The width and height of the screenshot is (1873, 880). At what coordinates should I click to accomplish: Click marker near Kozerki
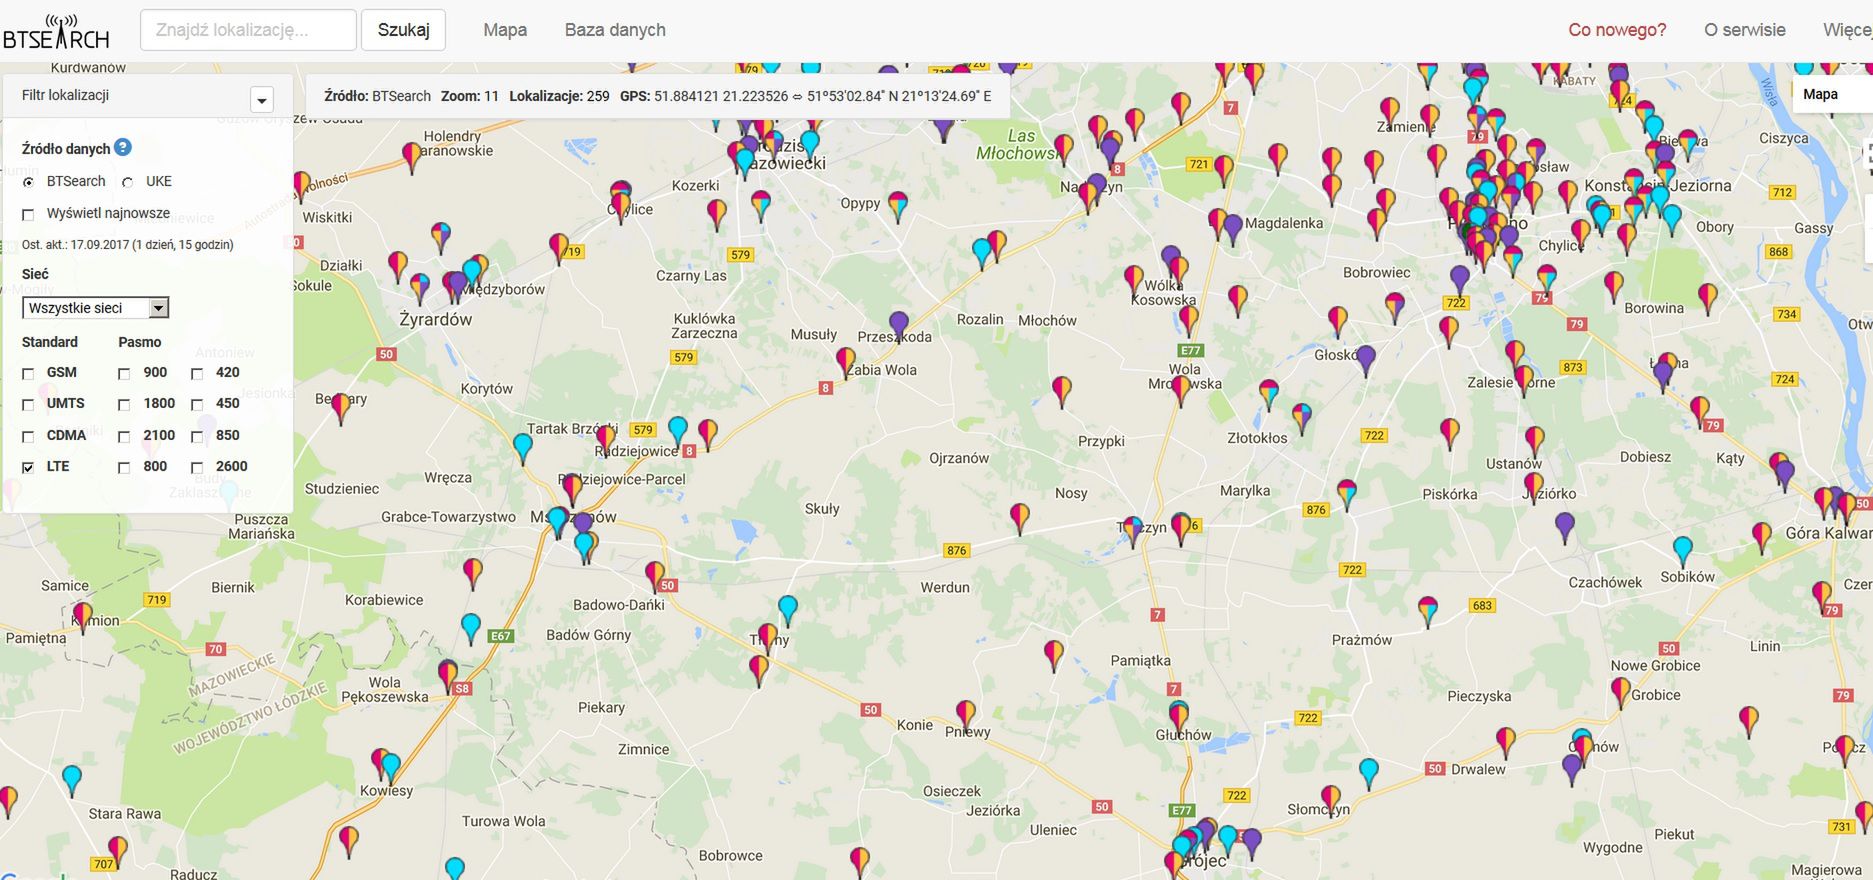click(717, 213)
